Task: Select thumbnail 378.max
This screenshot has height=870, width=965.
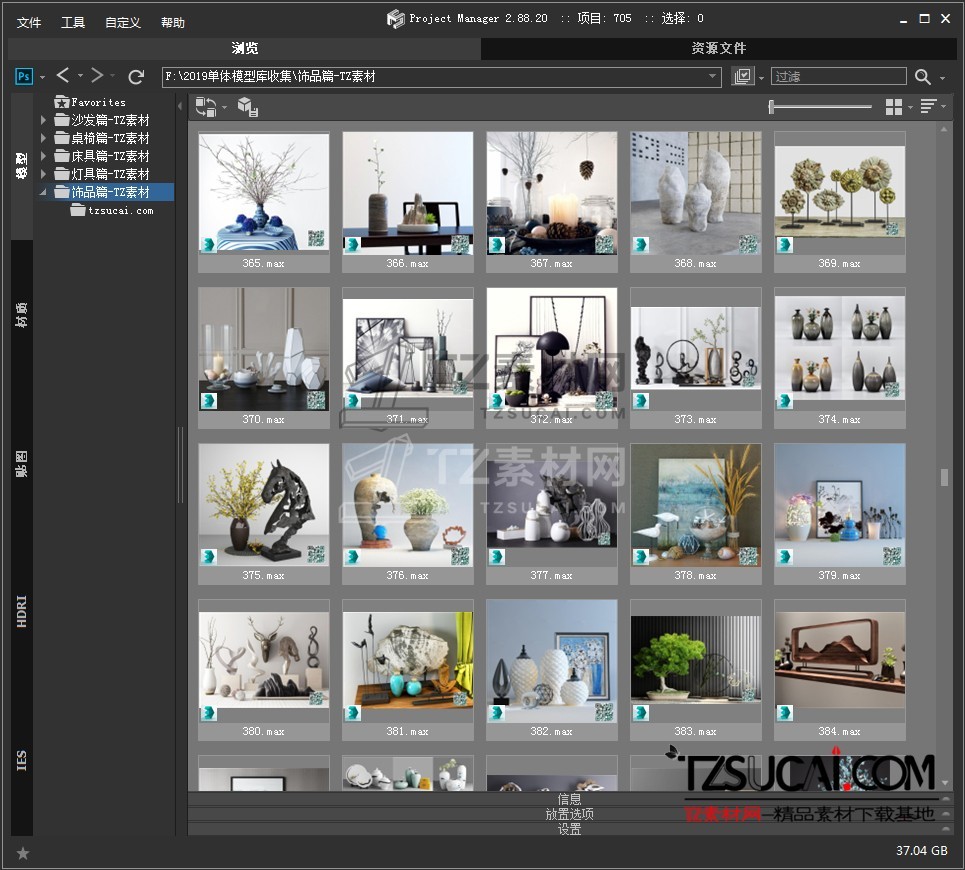Action: pyautogui.click(x=695, y=514)
